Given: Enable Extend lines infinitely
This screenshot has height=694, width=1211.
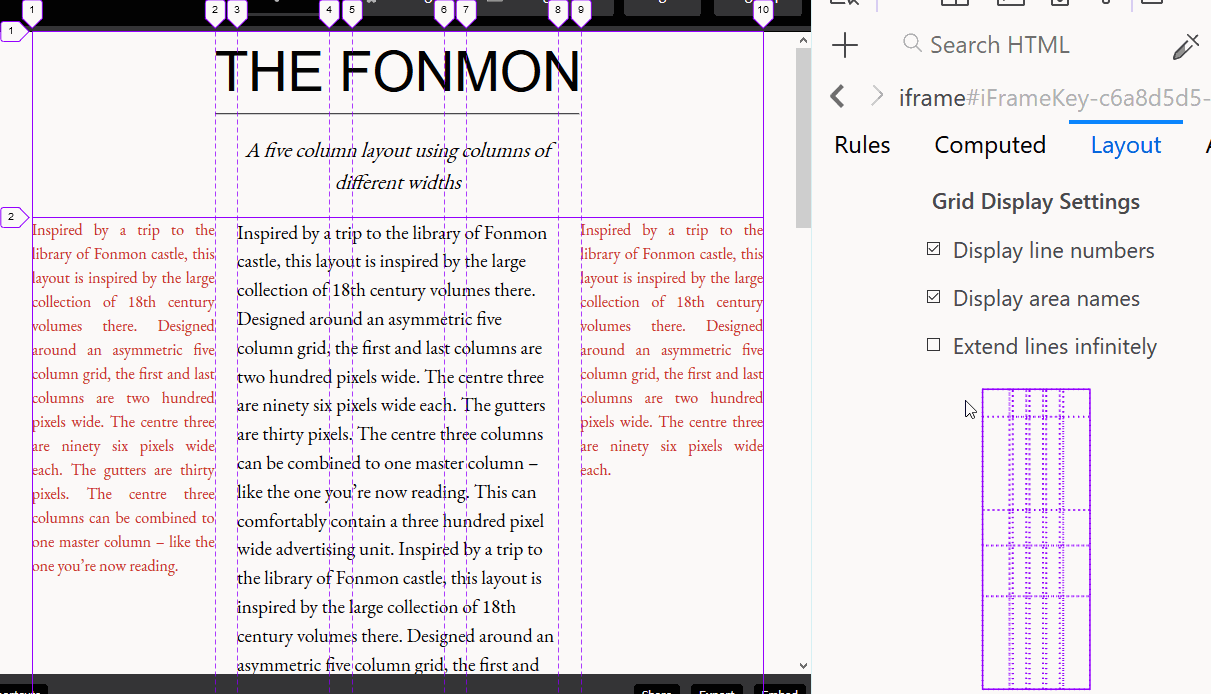Looking at the screenshot, I should click(x=934, y=345).
